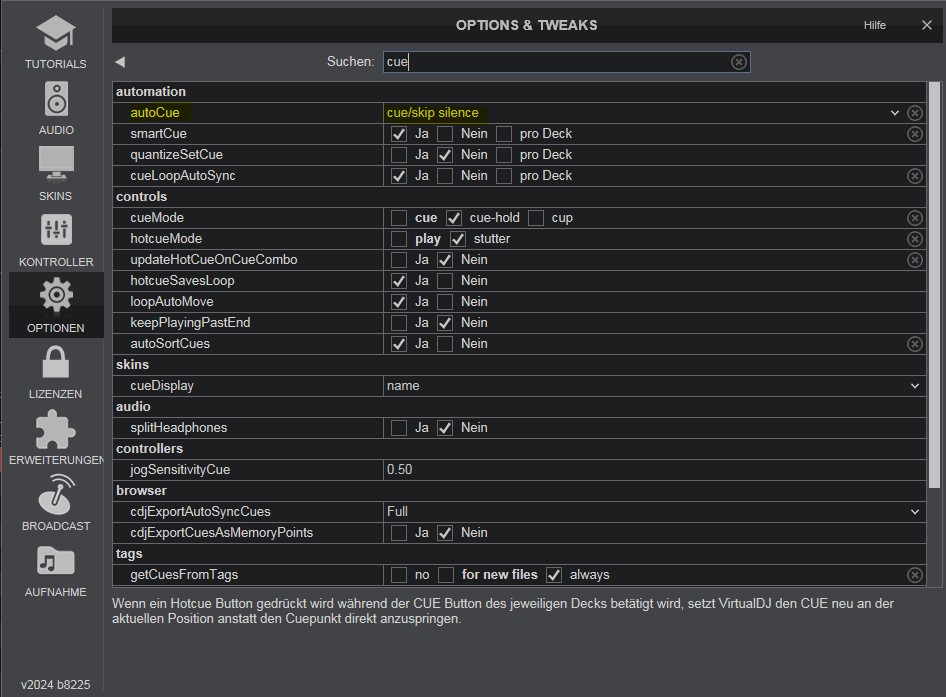Open the Hilfe link
The height and width of the screenshot is (697, 946).
pyautogui.click(x=874, y=25)
